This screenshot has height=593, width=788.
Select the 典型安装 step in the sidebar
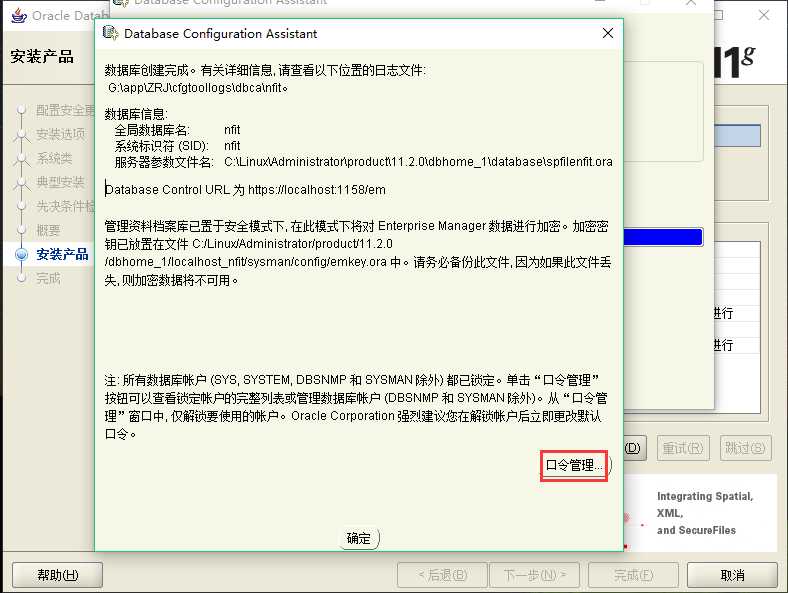(60, 182)
